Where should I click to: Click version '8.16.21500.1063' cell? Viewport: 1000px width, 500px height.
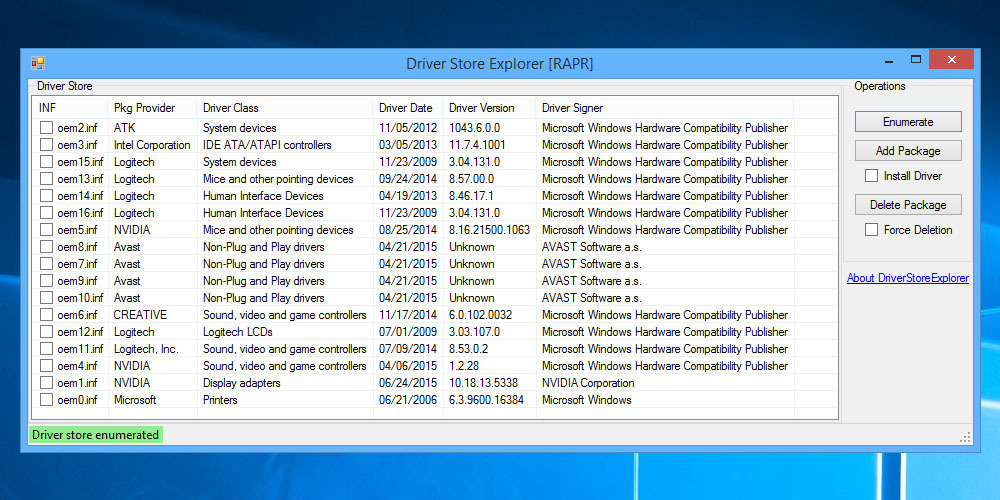pyautogui.click(x=489, y=230)
